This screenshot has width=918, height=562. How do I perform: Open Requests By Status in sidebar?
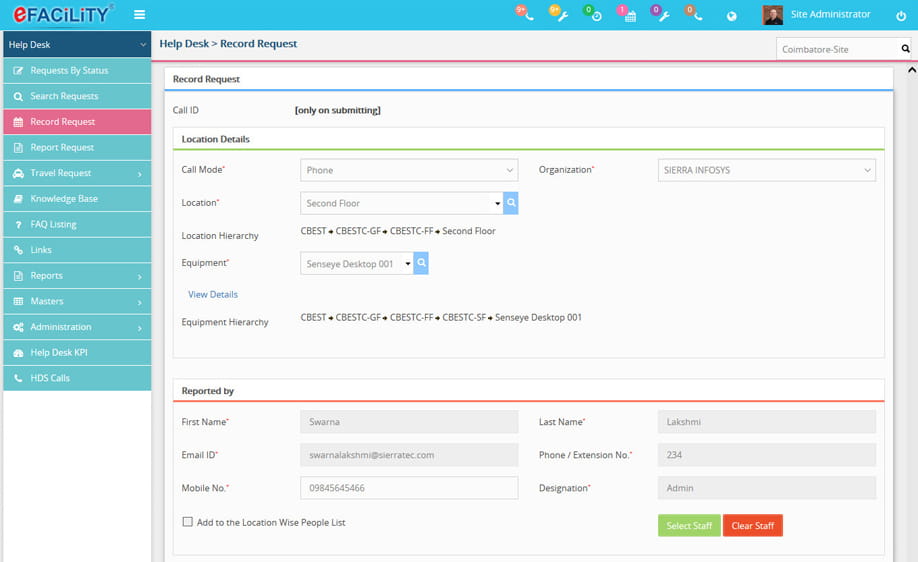69,71
